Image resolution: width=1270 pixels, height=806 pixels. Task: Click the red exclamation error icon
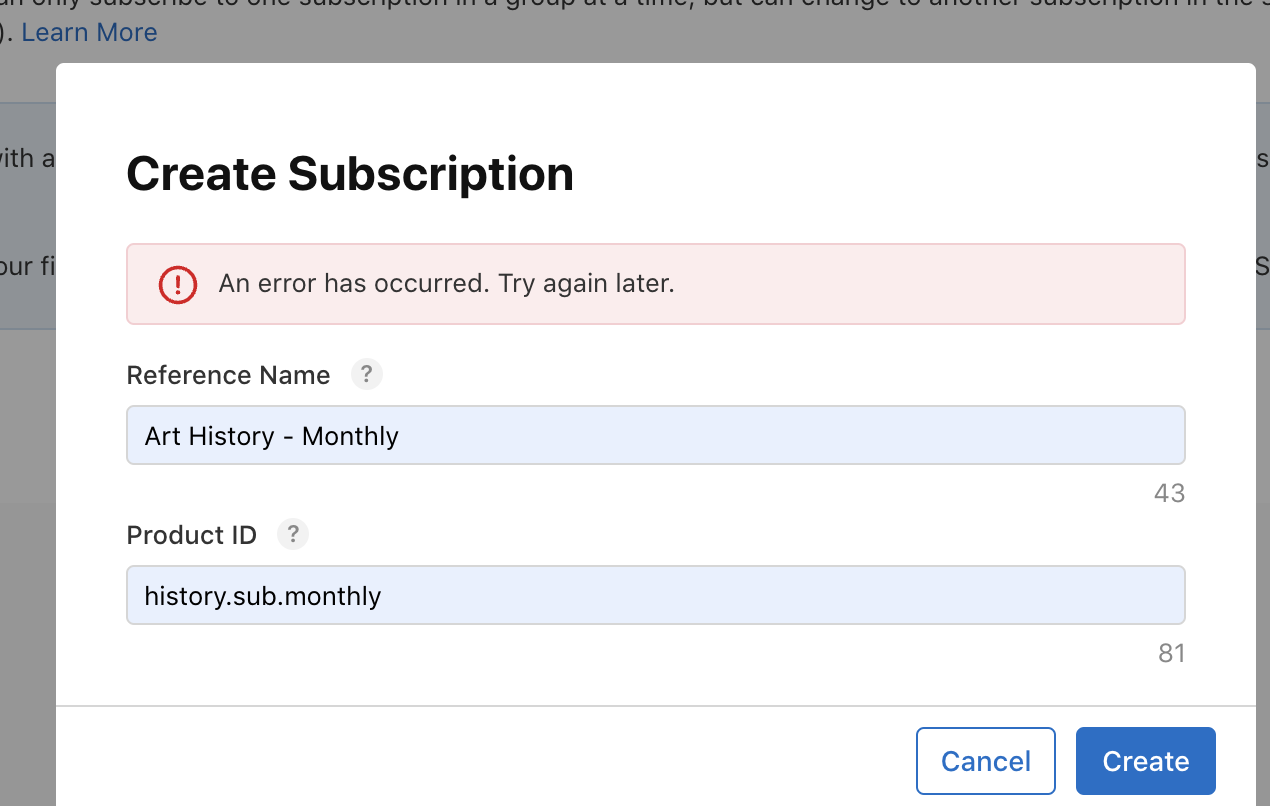[178, 284]
